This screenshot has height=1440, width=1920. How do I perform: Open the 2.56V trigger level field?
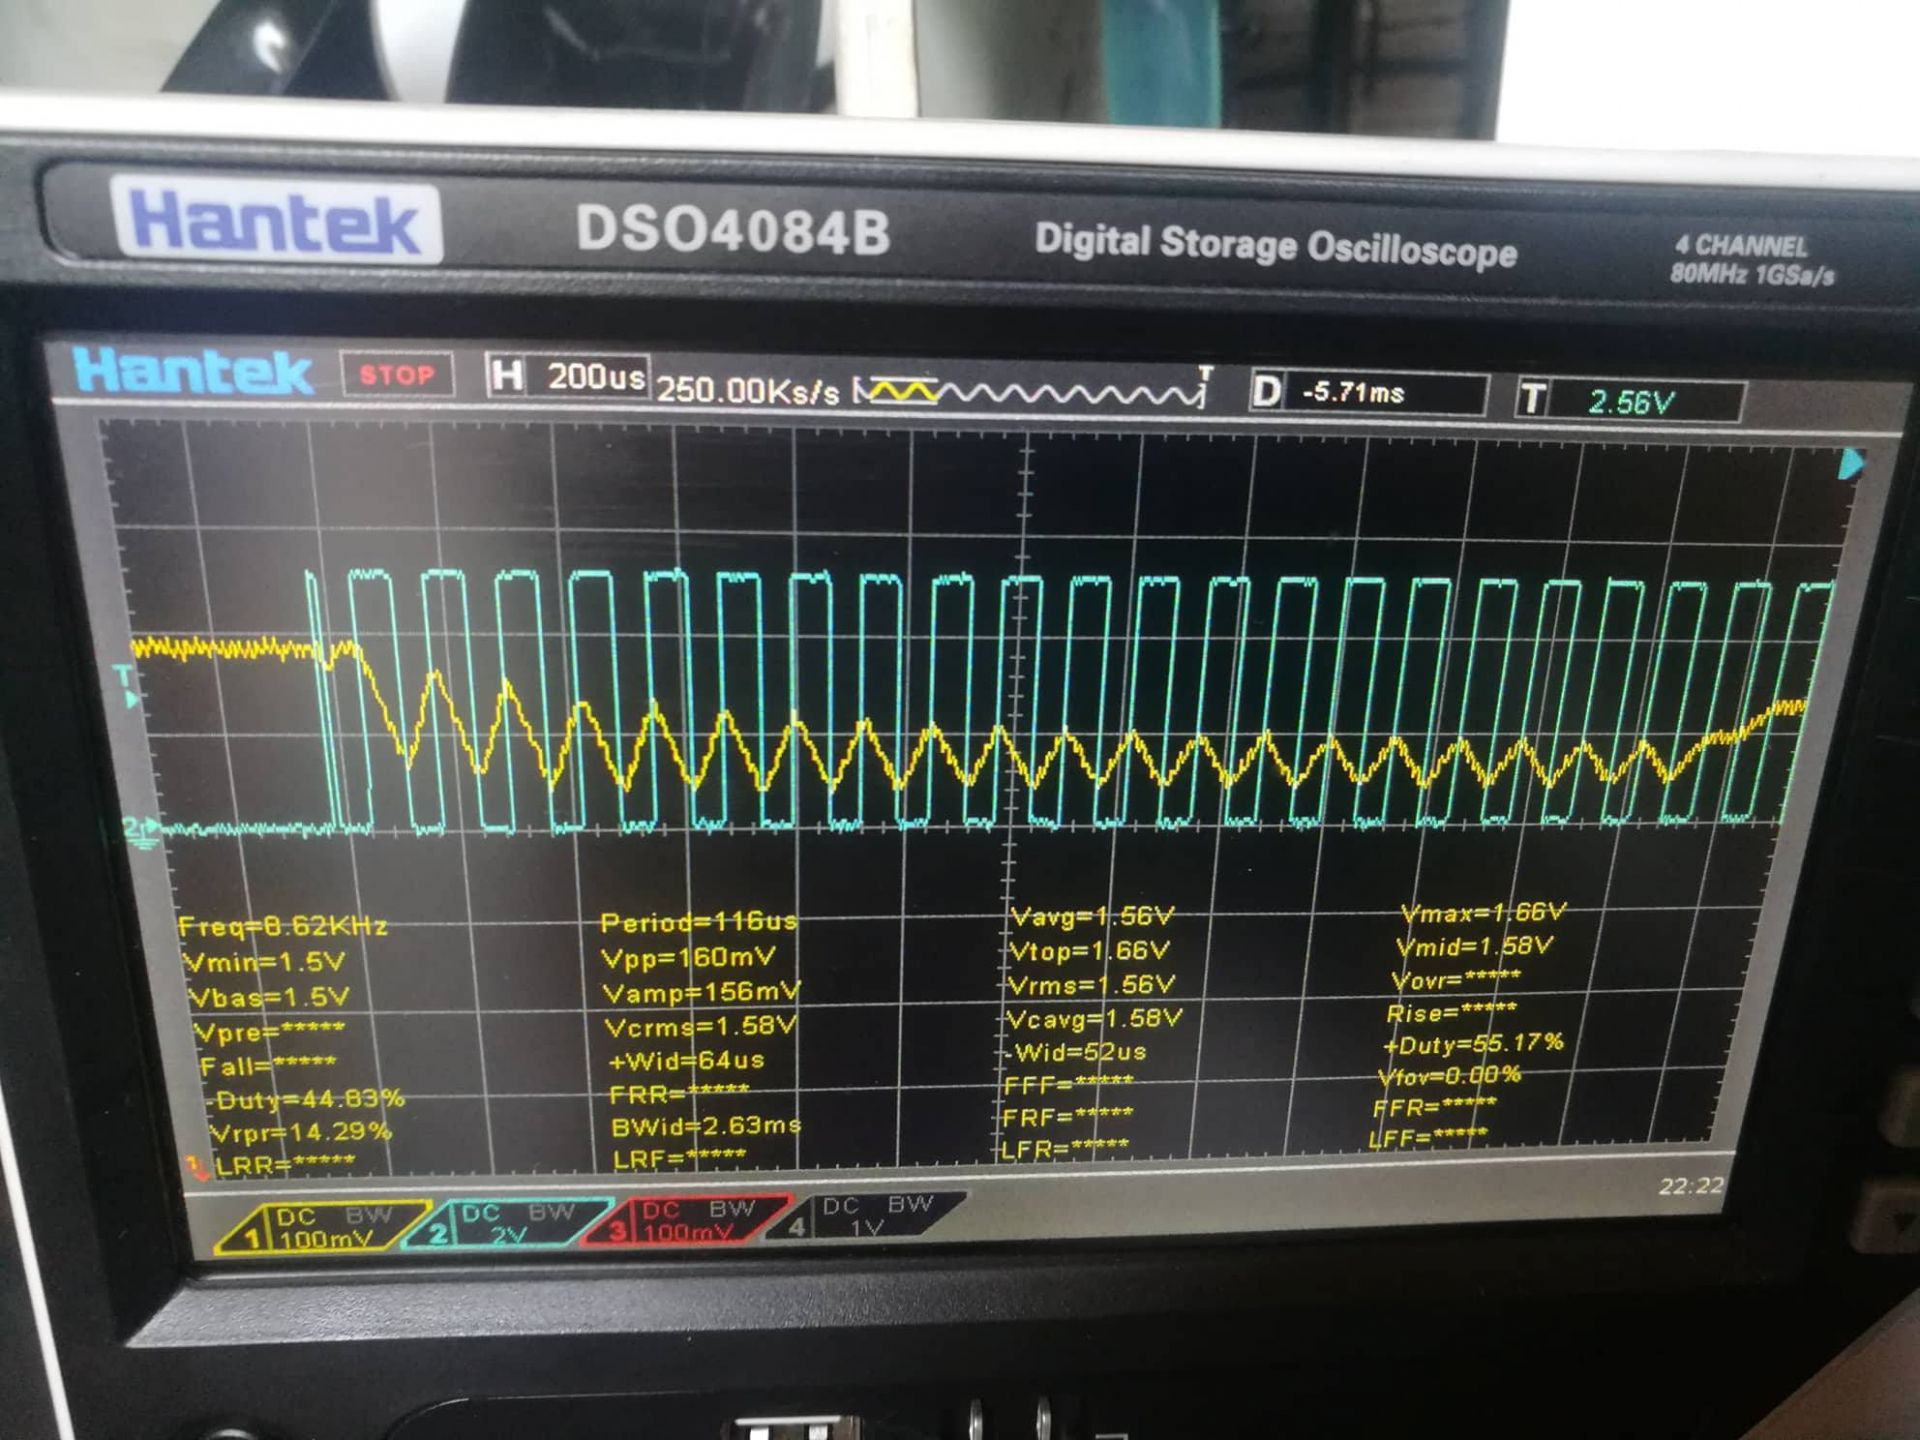tap(1630, 402)
